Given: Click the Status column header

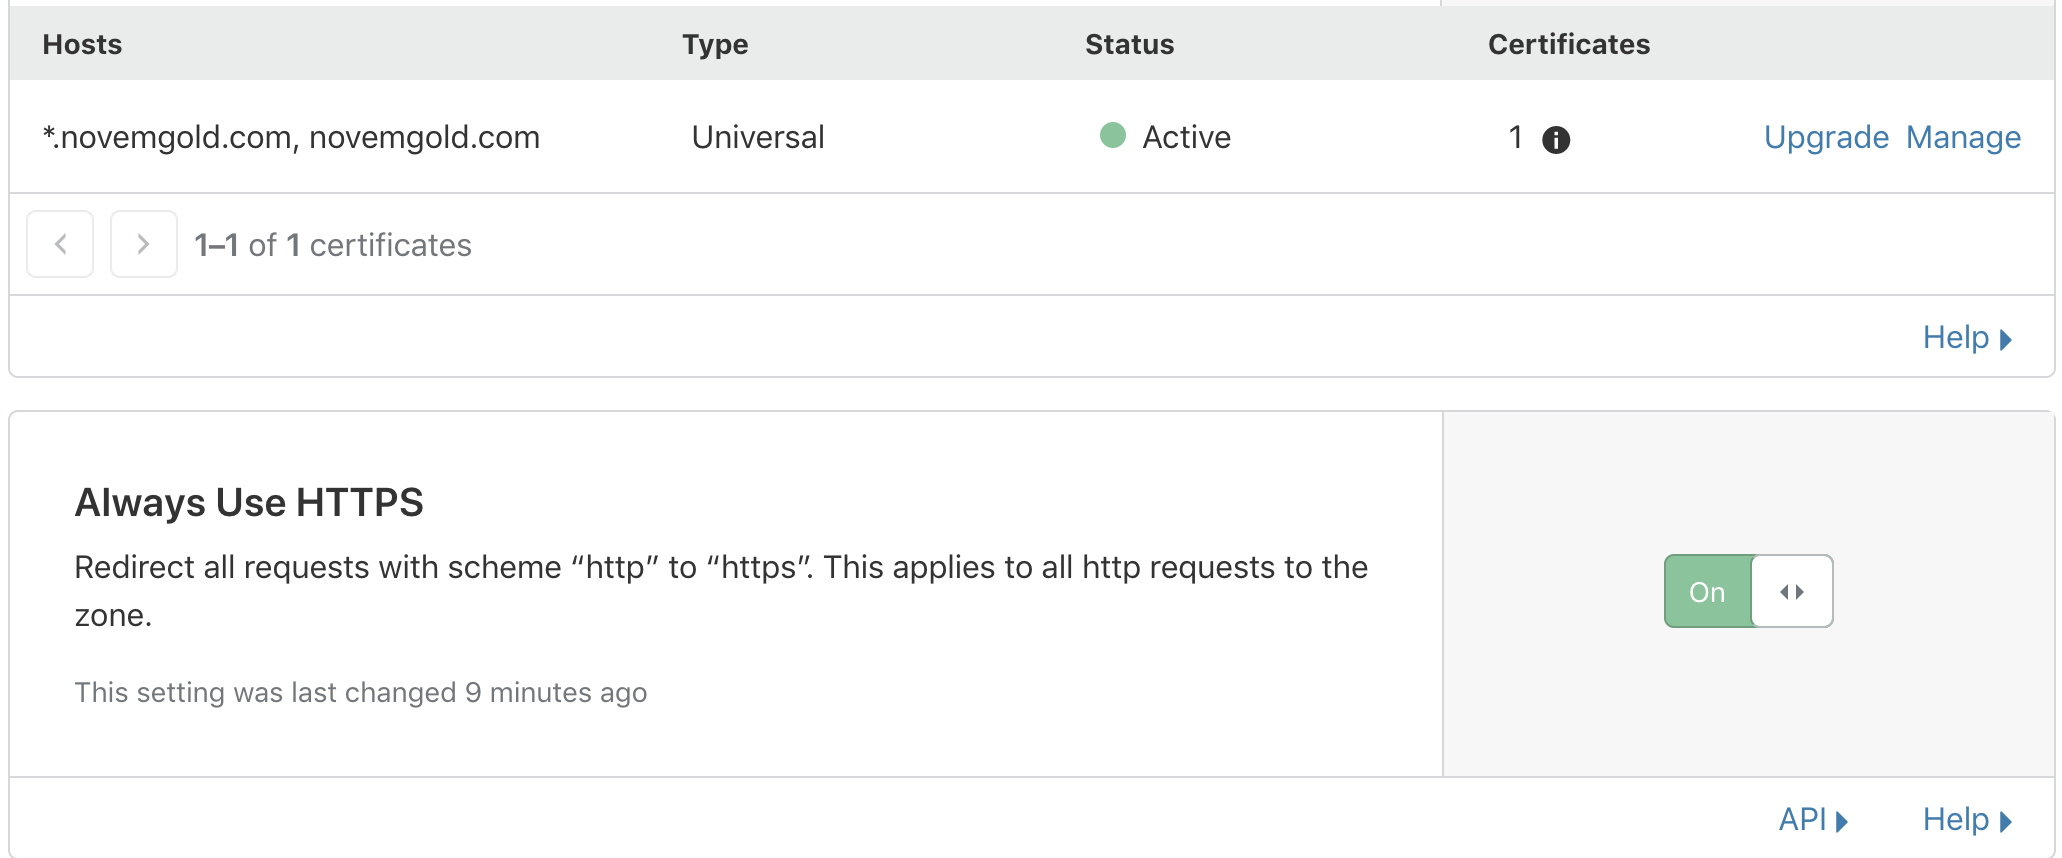Looking at the screenshot, I should (1129, 44).
